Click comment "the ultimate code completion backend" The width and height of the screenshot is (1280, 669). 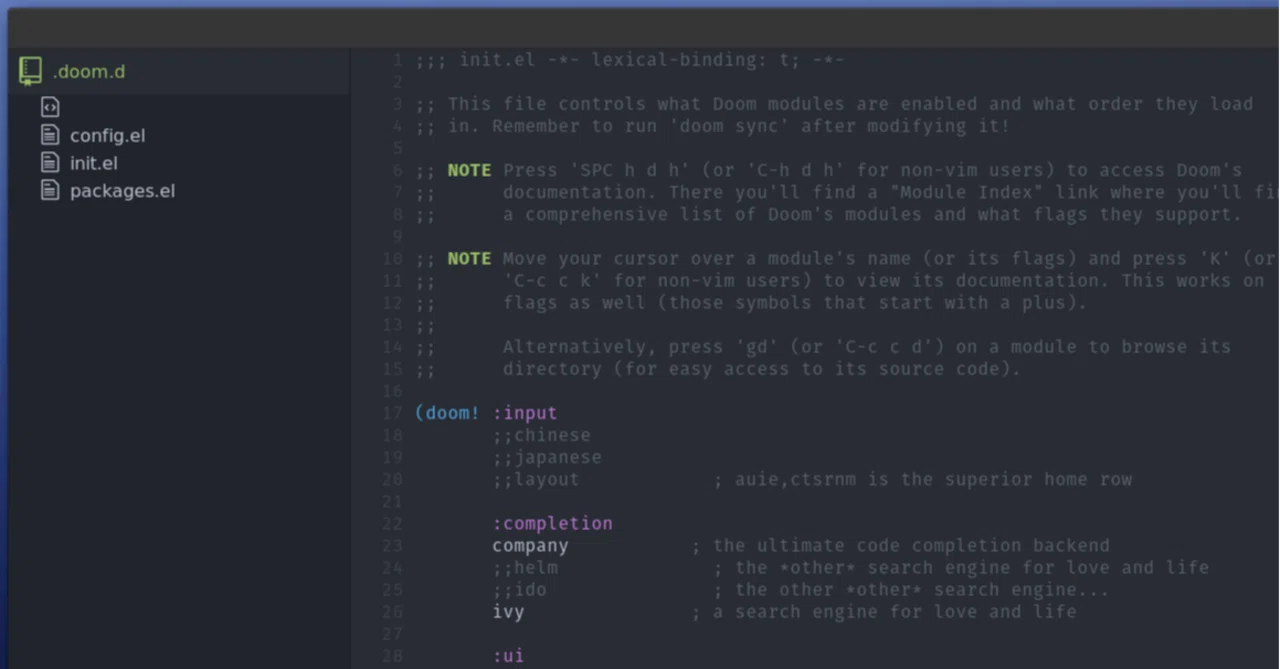(911, 545)
